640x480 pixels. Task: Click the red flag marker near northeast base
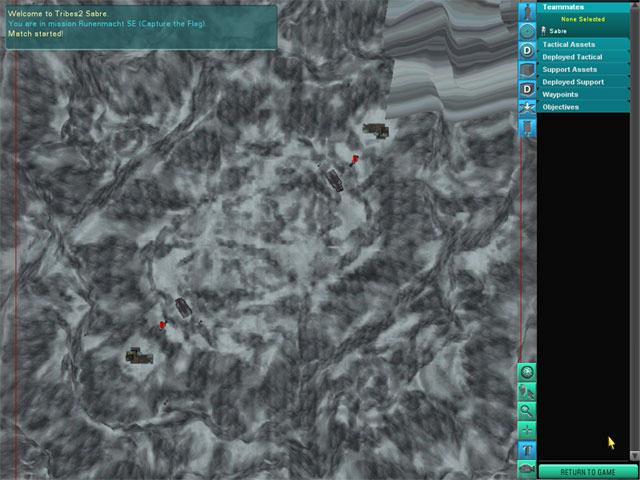click(x=355, y=159)
